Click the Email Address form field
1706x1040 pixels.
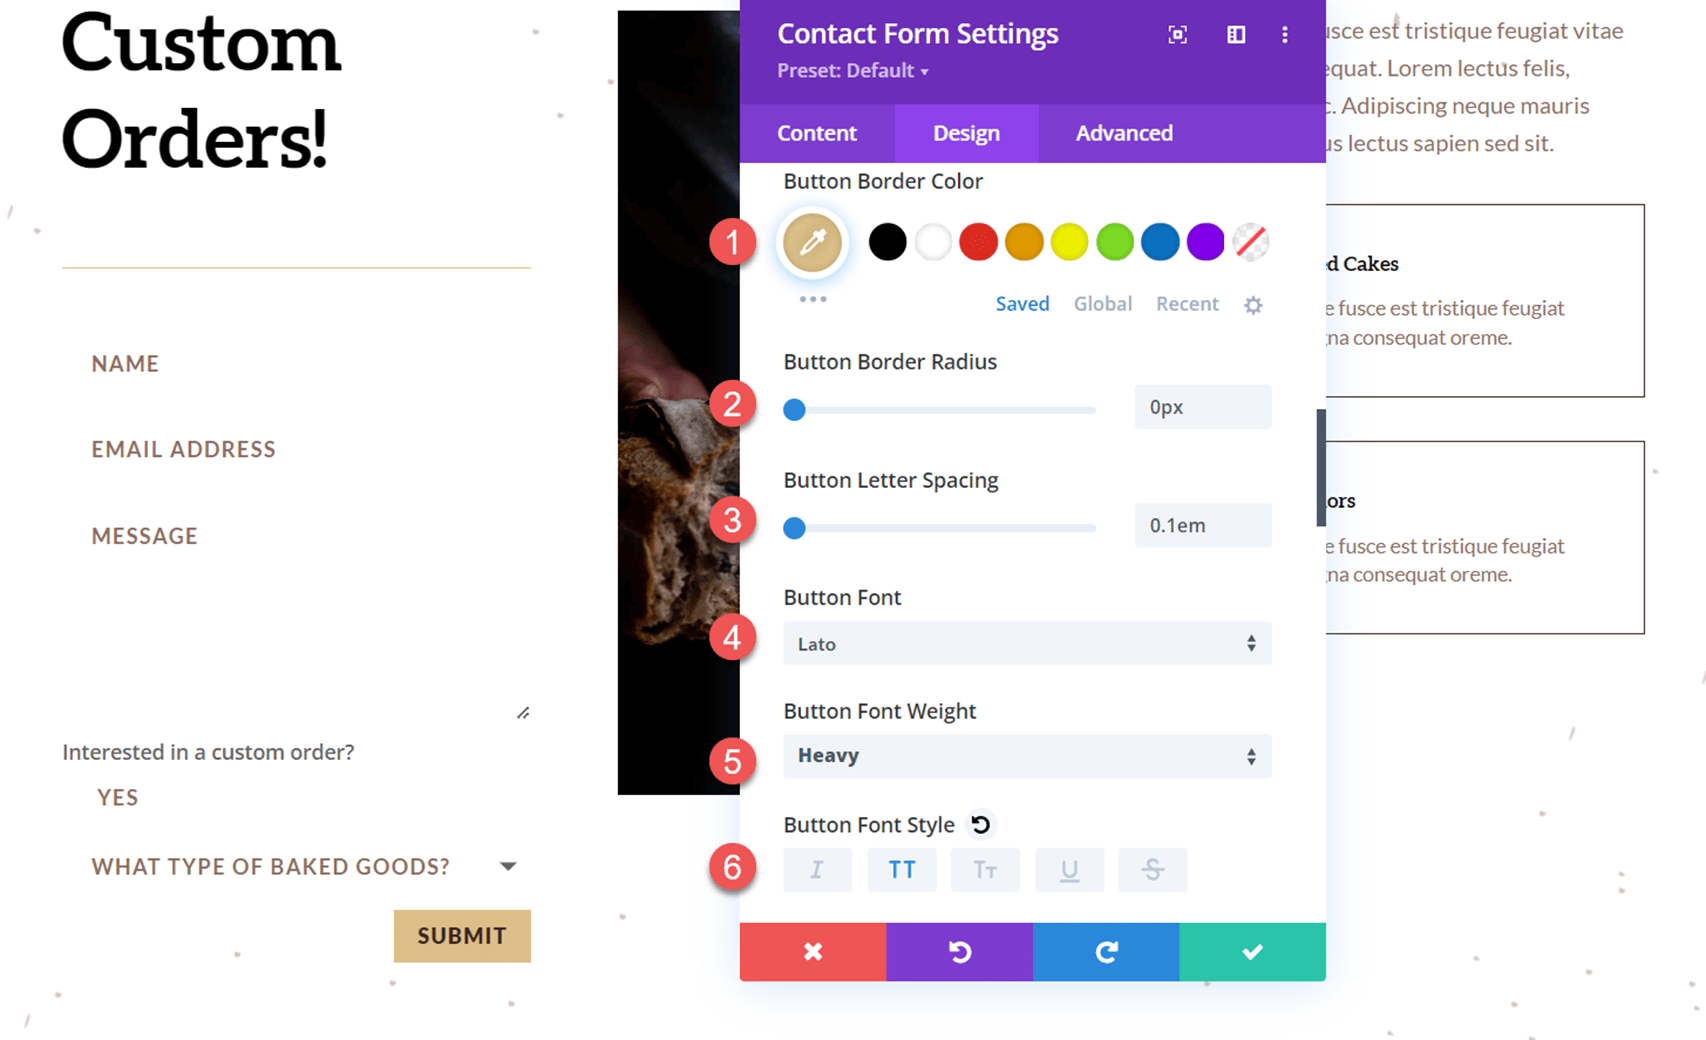point(296,449)
